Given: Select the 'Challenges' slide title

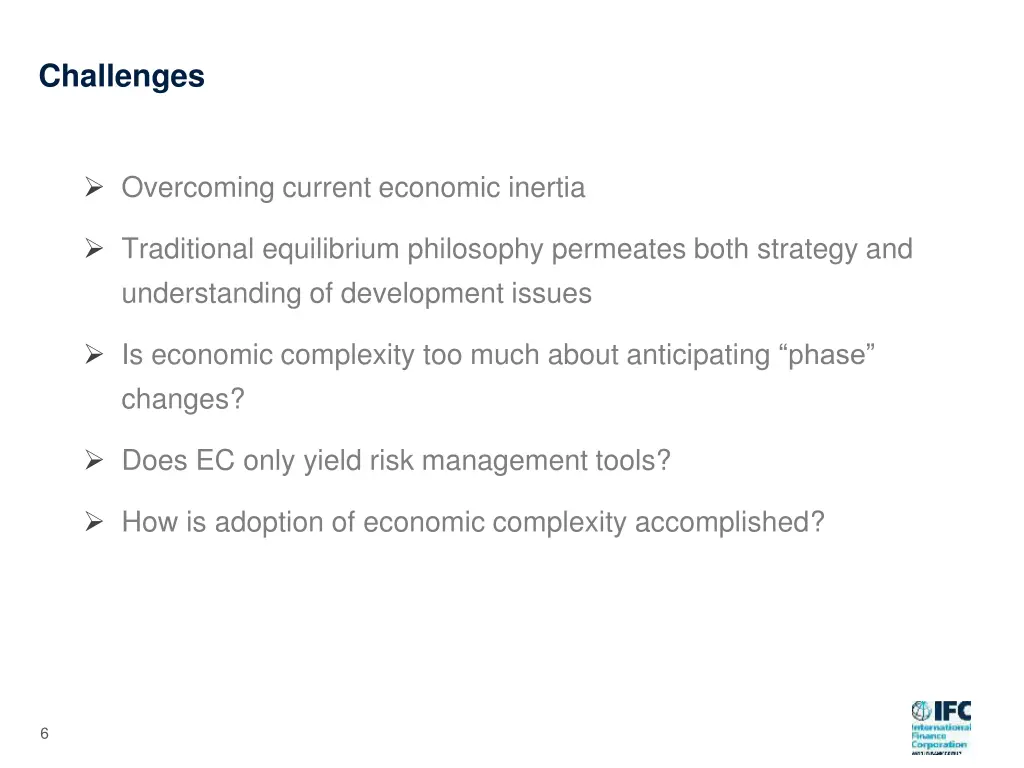Looking at the screenshot, I should (121, 76).
